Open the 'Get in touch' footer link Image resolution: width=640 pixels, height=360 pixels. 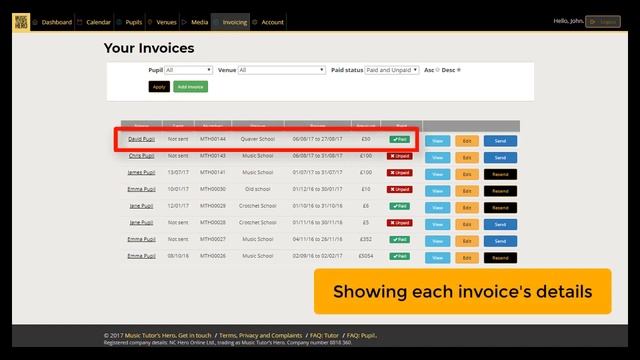pyautogui.click(x=195, y=336)
